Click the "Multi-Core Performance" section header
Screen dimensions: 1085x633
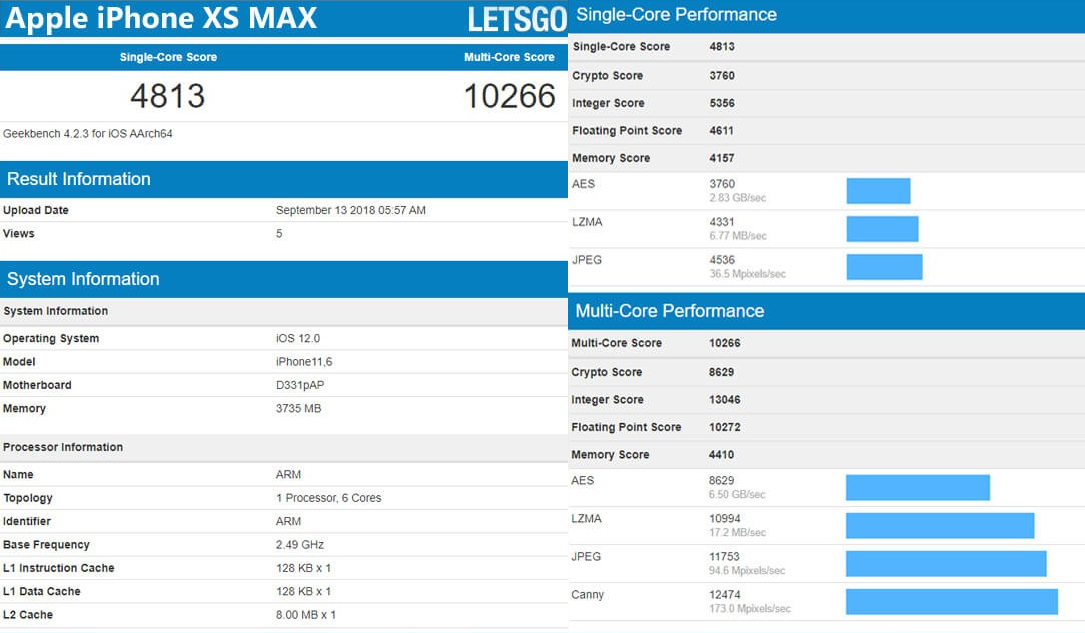826,311
